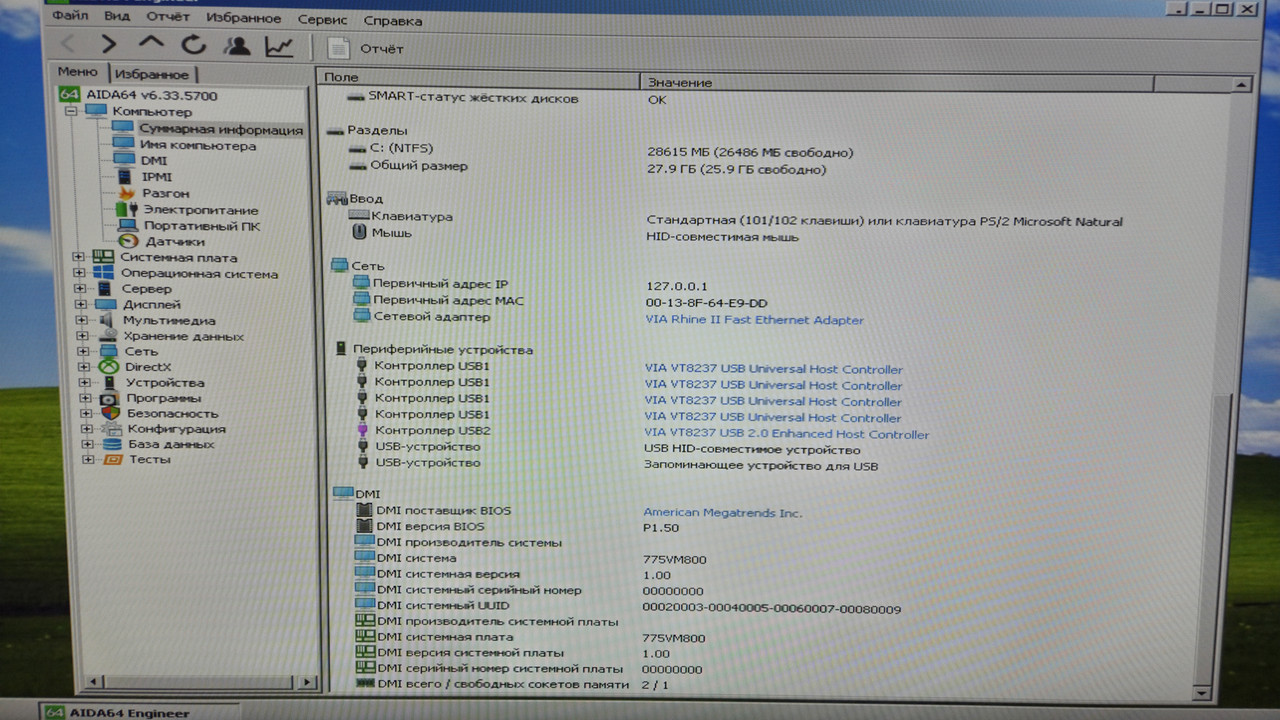Open the American Megatrends Inc. link
The width and height of the screenshot is (1280, 720).
722,513
